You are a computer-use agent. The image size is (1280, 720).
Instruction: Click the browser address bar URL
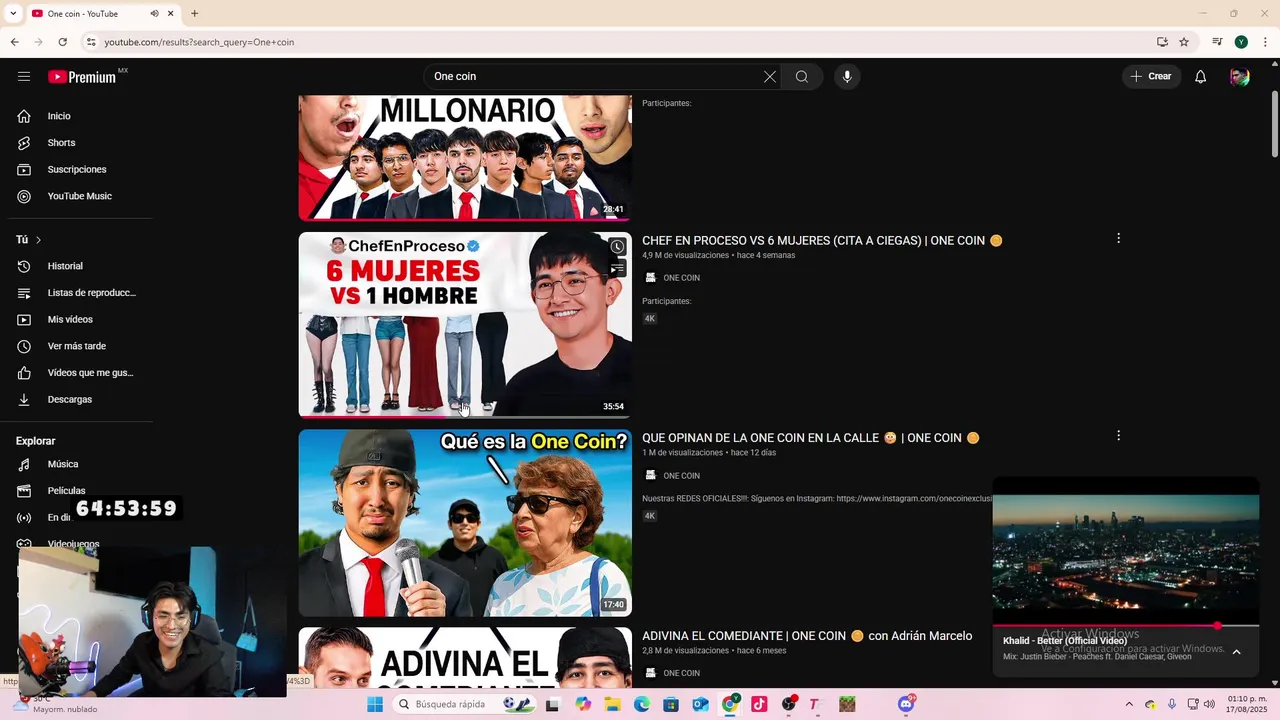[199, 42]
